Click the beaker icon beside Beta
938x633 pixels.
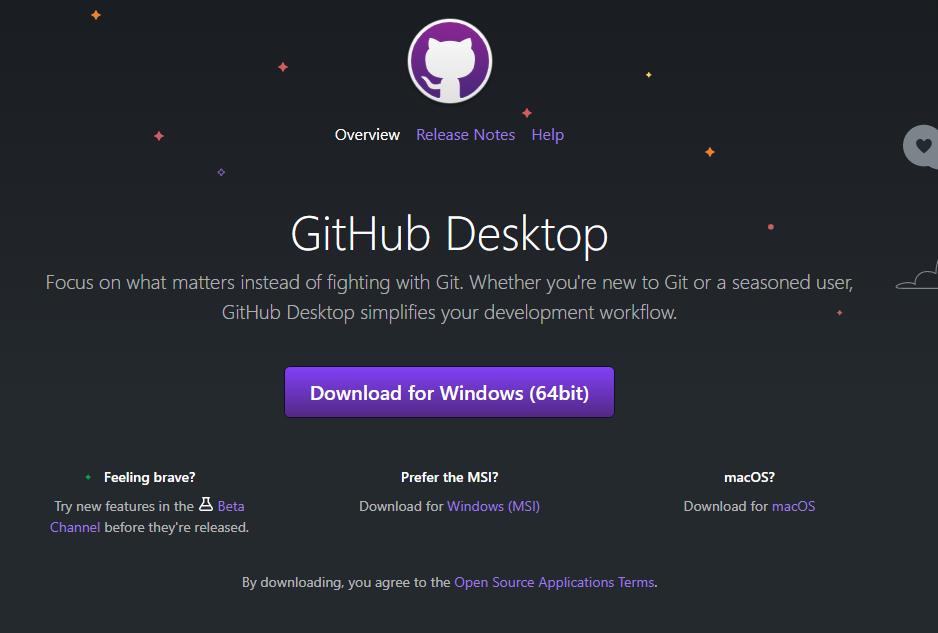click(x=206, y=504)
